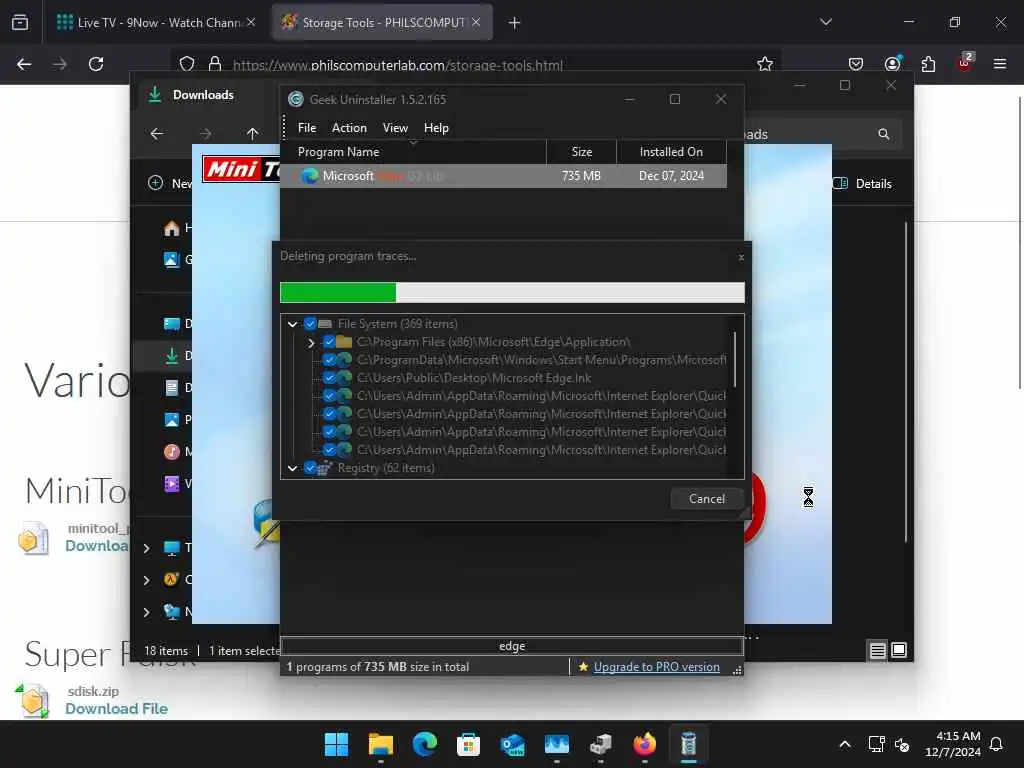Sort by Size column header

[x=581, y=152]
